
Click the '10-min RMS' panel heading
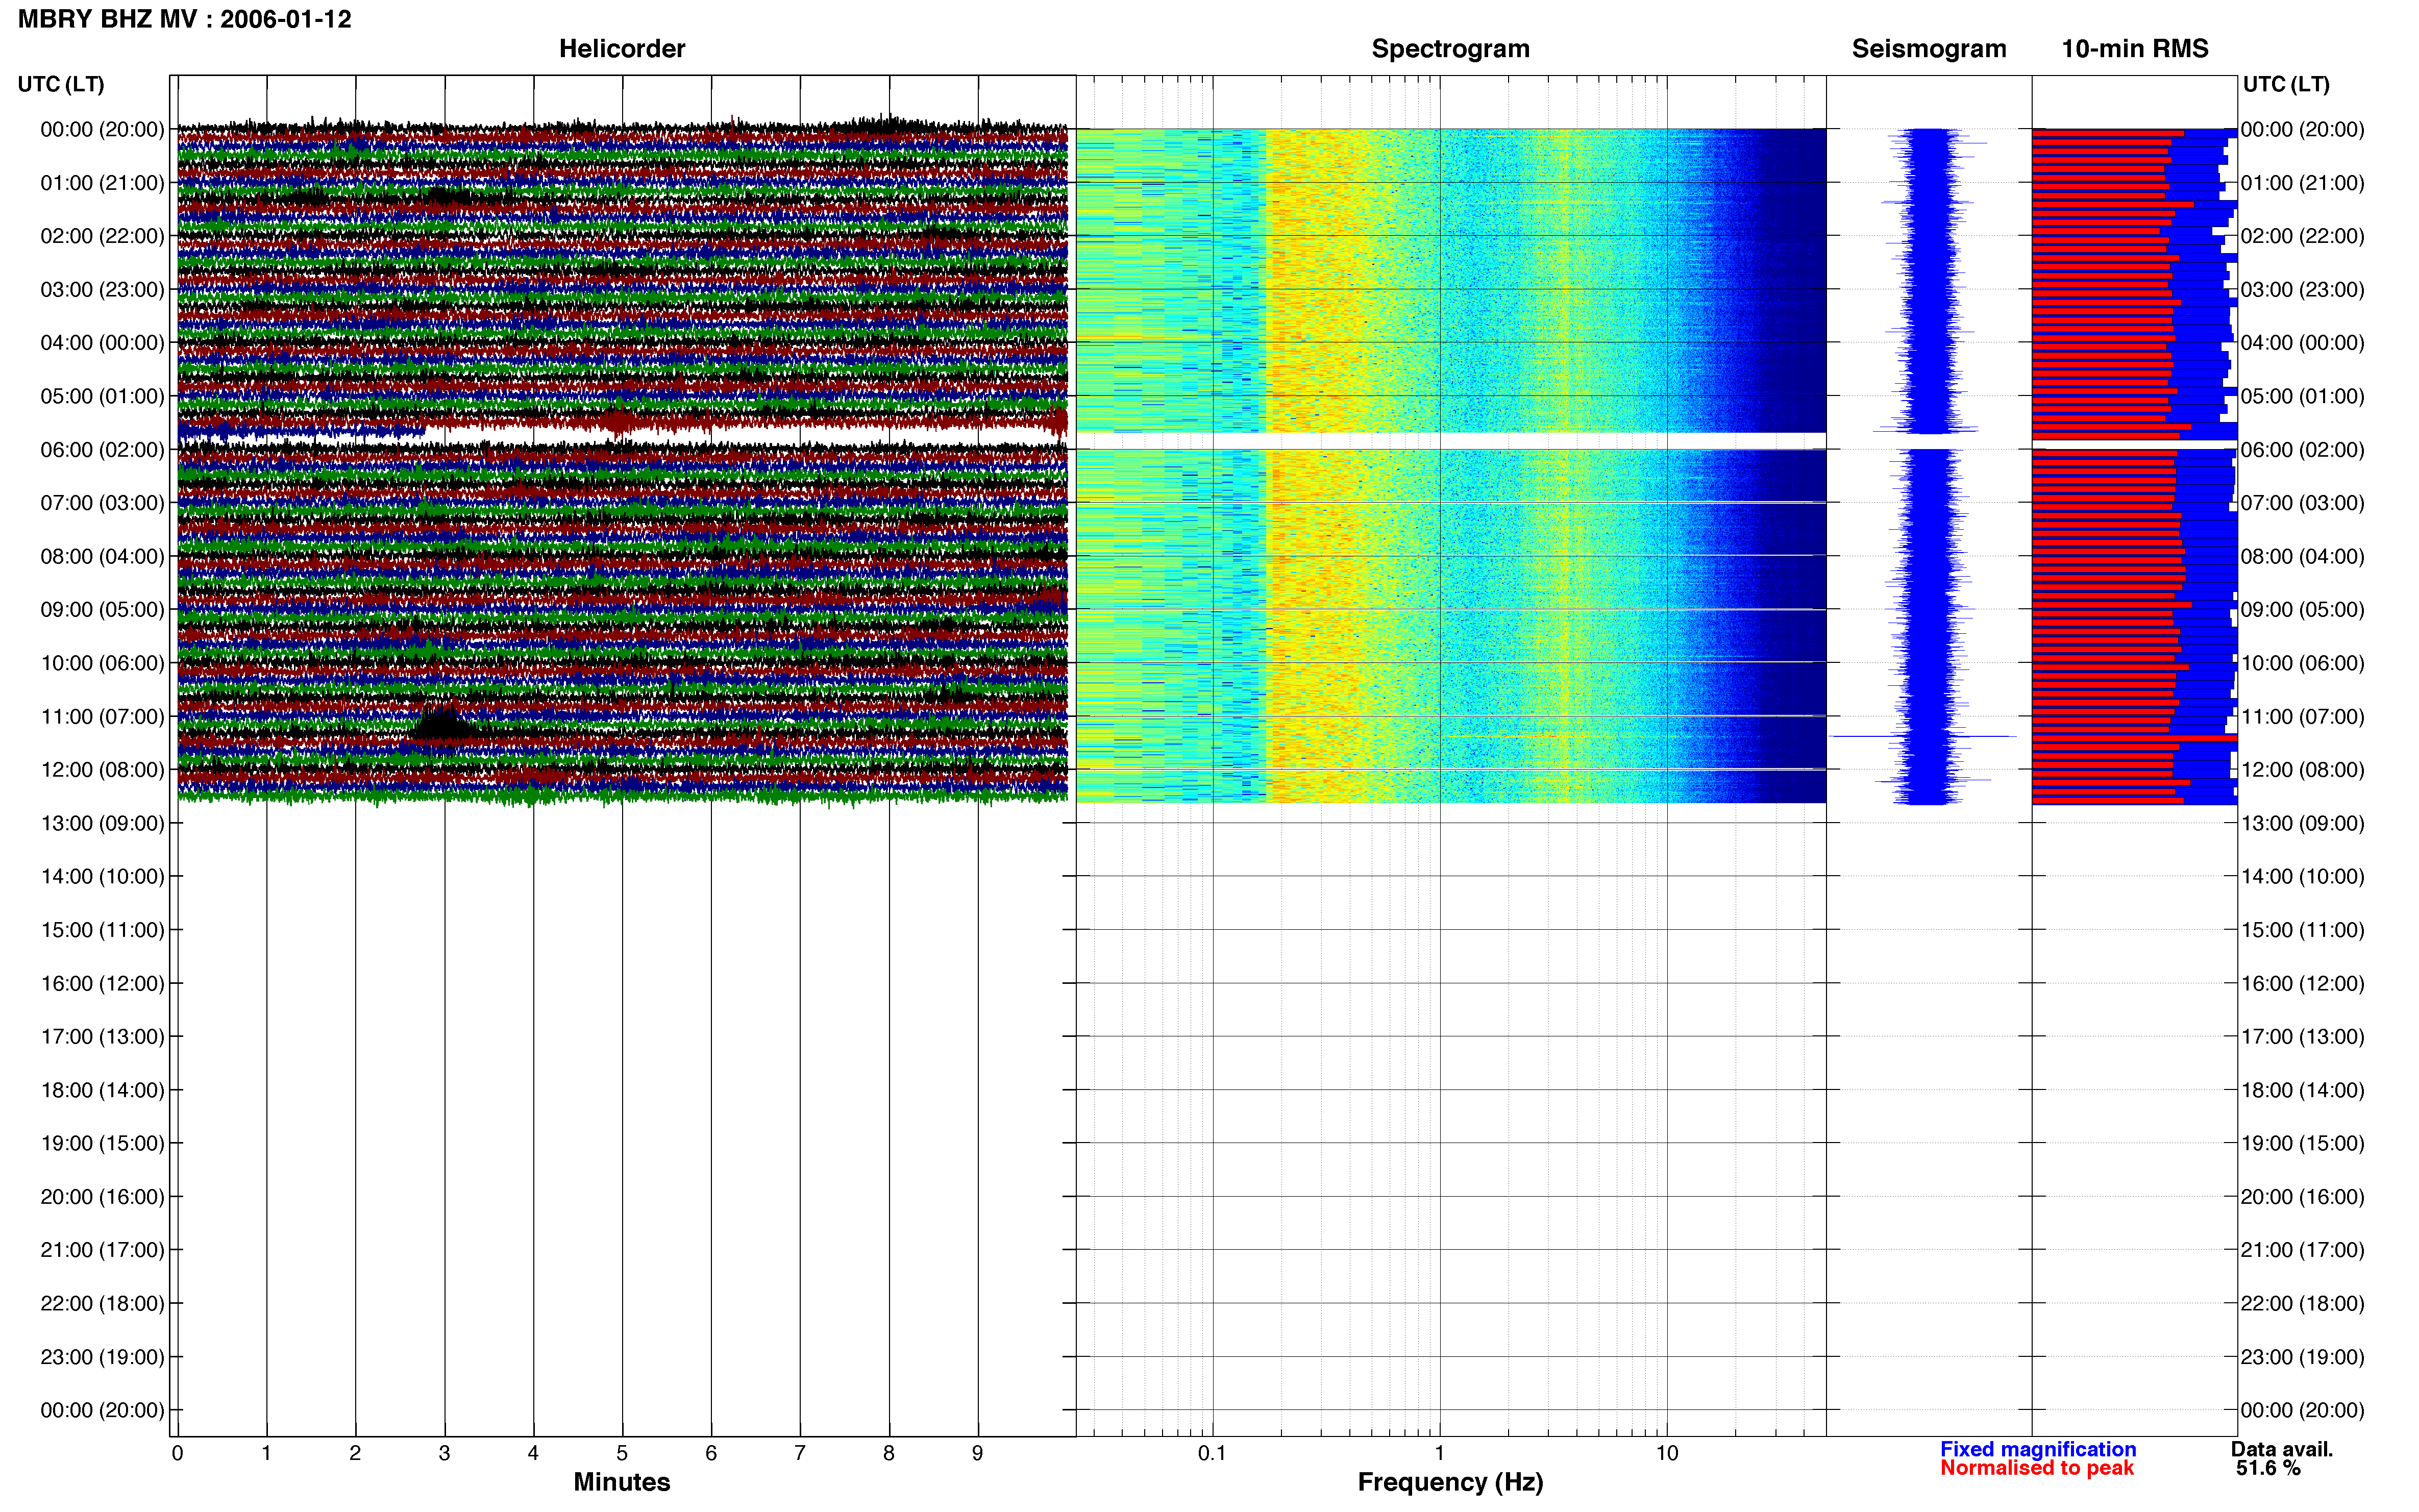point(2135,49)
